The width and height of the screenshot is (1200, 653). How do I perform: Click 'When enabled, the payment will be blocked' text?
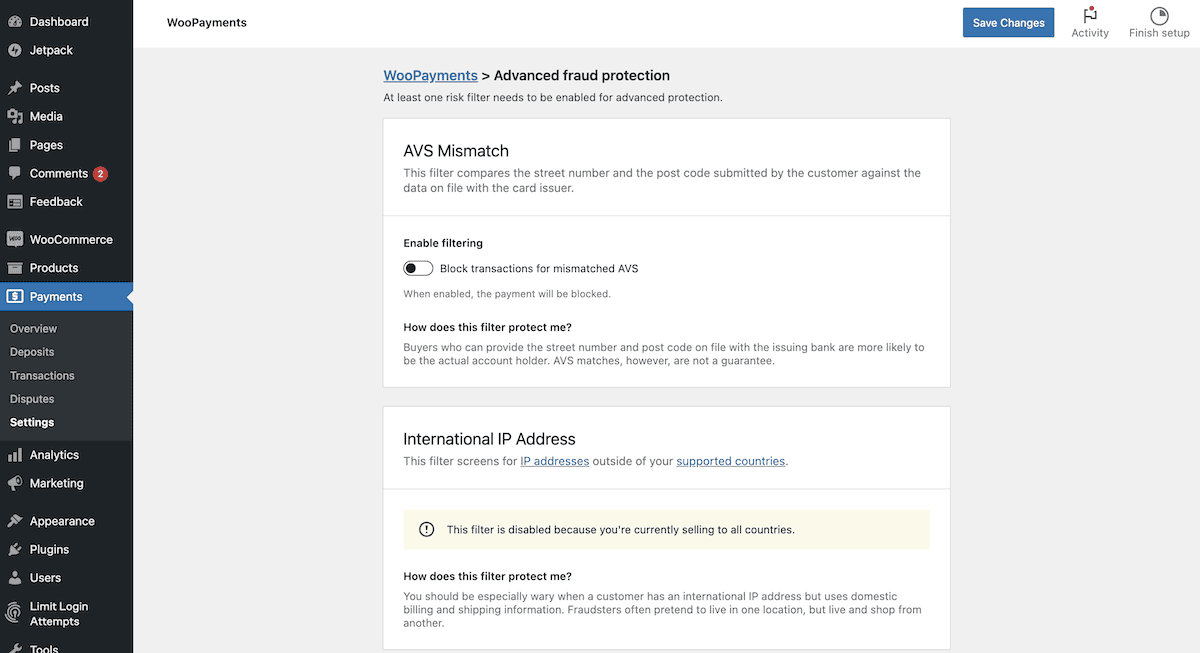(x=507, y=294)
